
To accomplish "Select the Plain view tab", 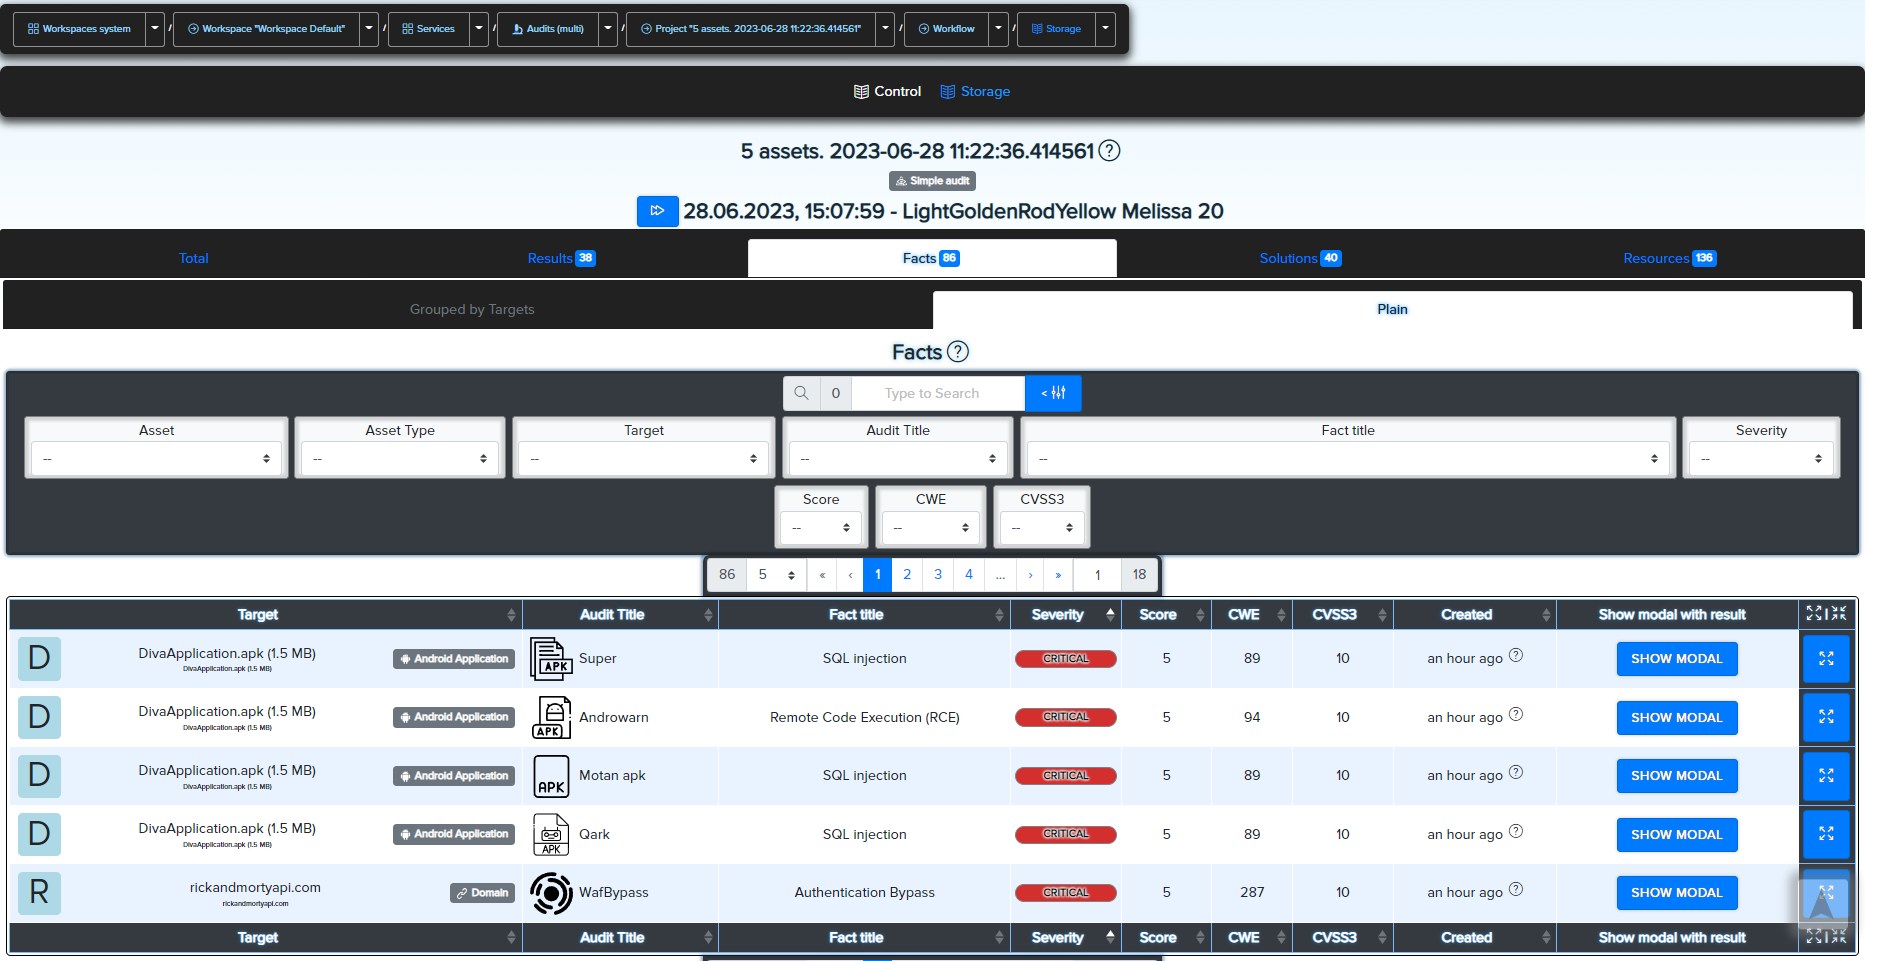I will pyautogui.click(x=1392, y=309).
